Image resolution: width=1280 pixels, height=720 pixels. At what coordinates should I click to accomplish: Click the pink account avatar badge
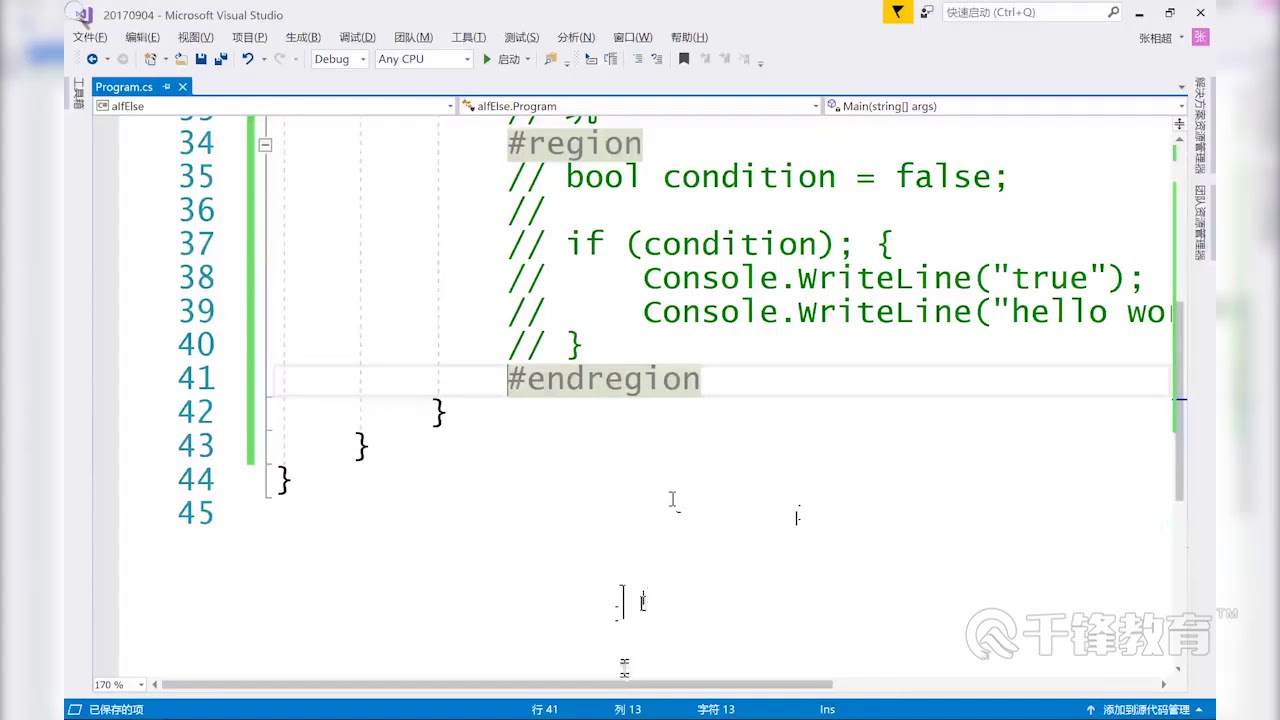(1201, 37)
